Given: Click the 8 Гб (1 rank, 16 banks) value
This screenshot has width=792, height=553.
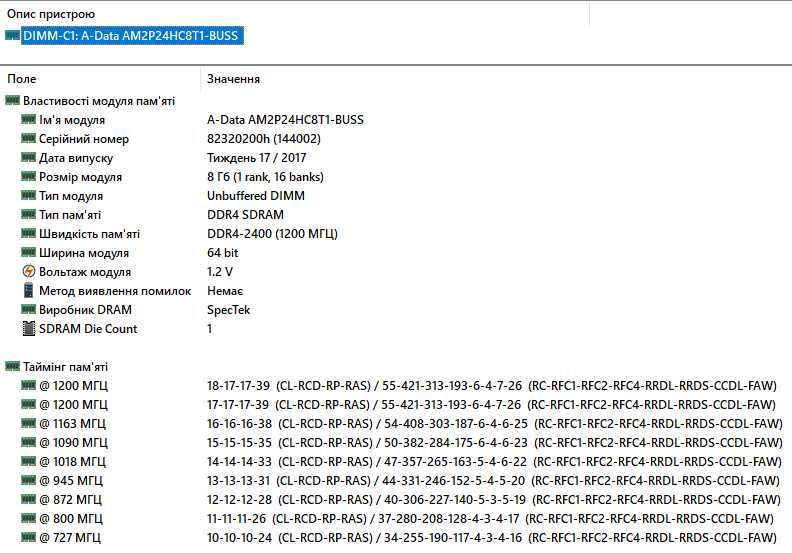Looking at the screenshot, I should (x=265, y=177).
